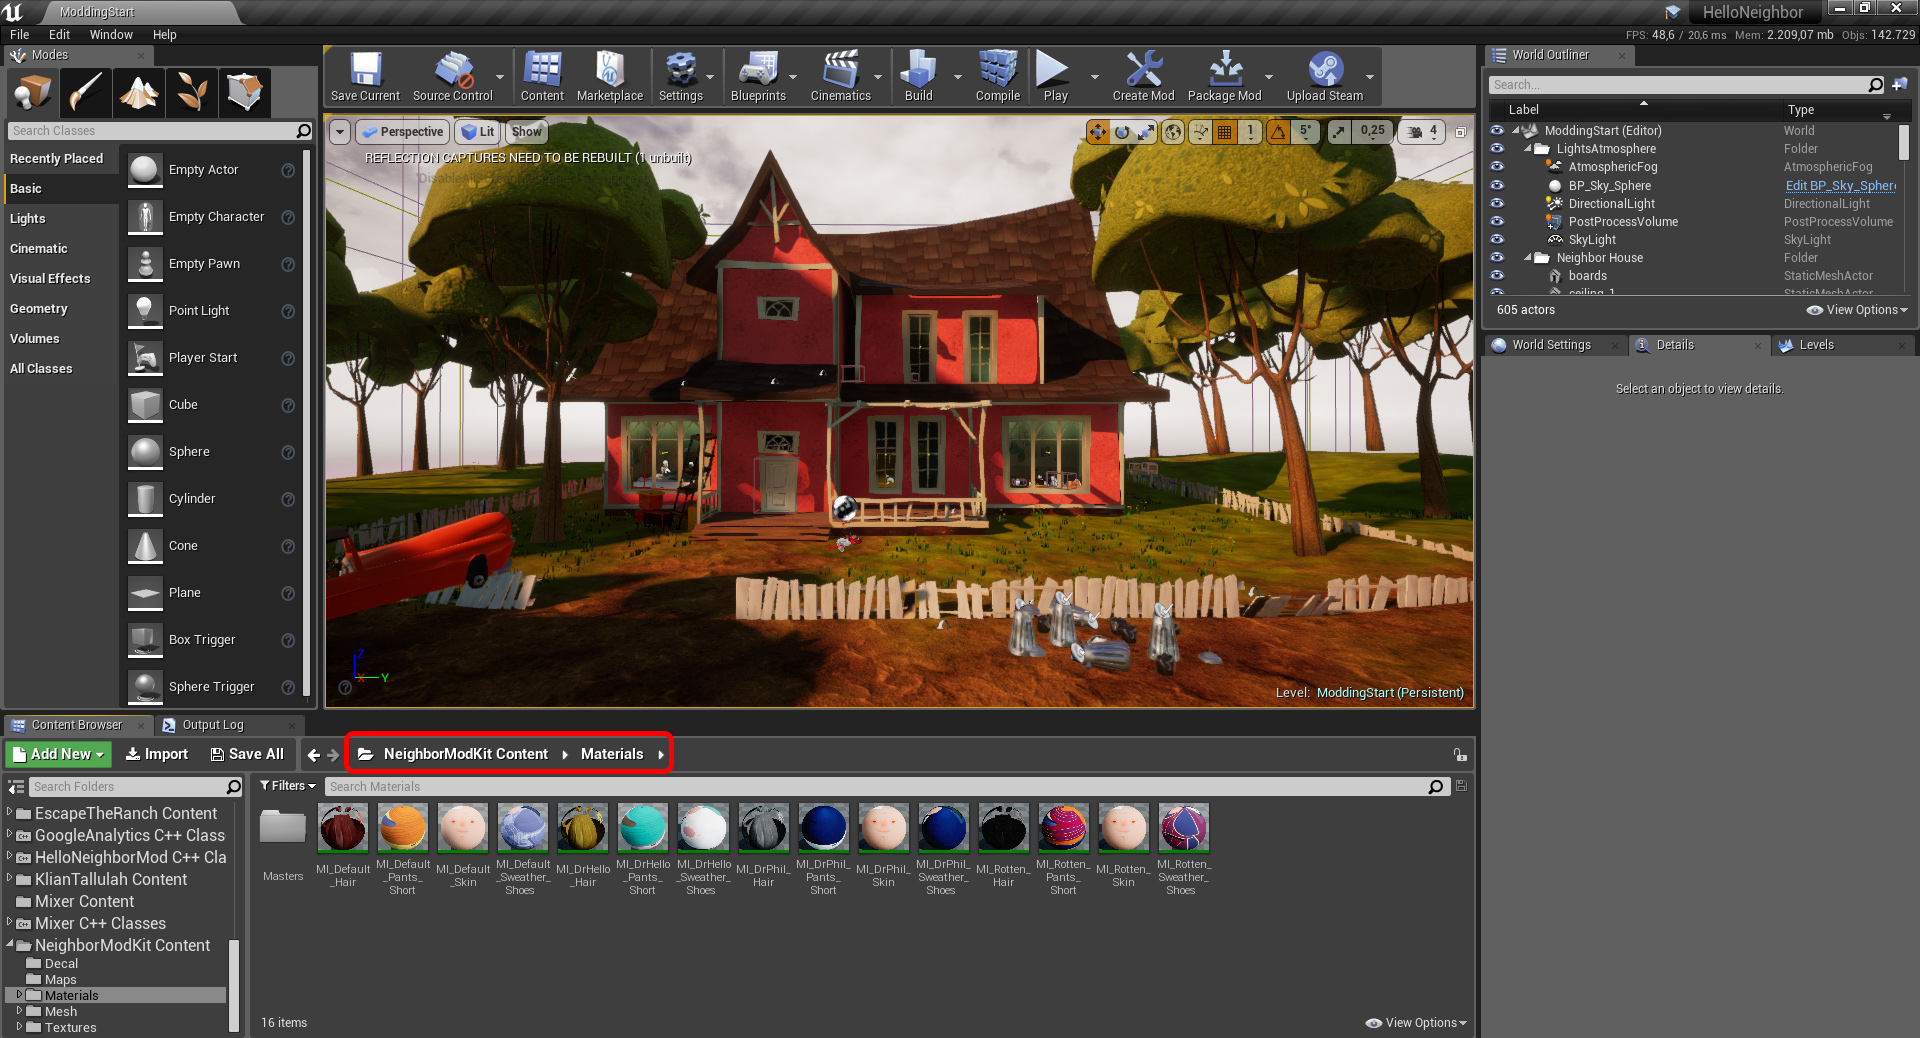Open Add New dropdown button

click(x=58, y=754)
